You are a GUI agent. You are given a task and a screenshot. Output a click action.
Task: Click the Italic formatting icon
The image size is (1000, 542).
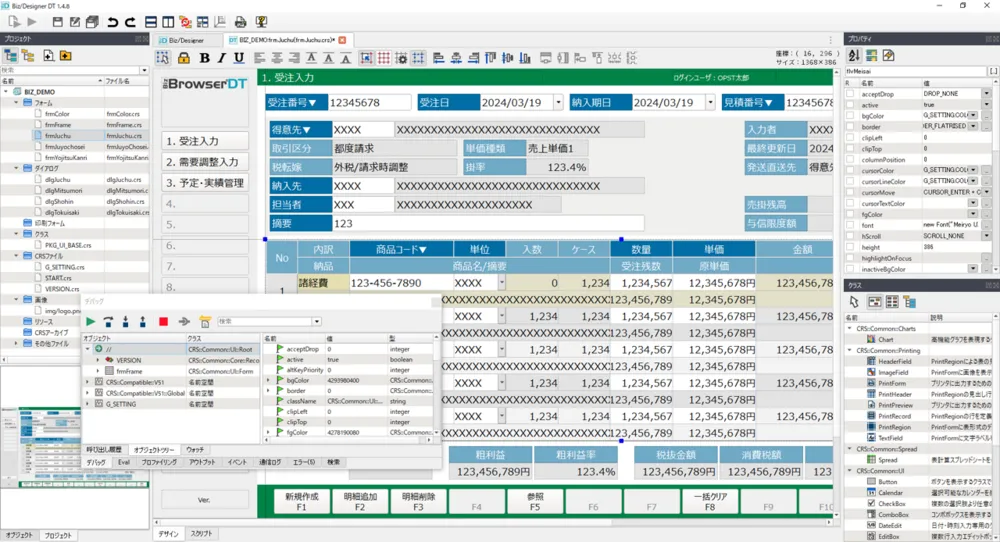[222, 58]
